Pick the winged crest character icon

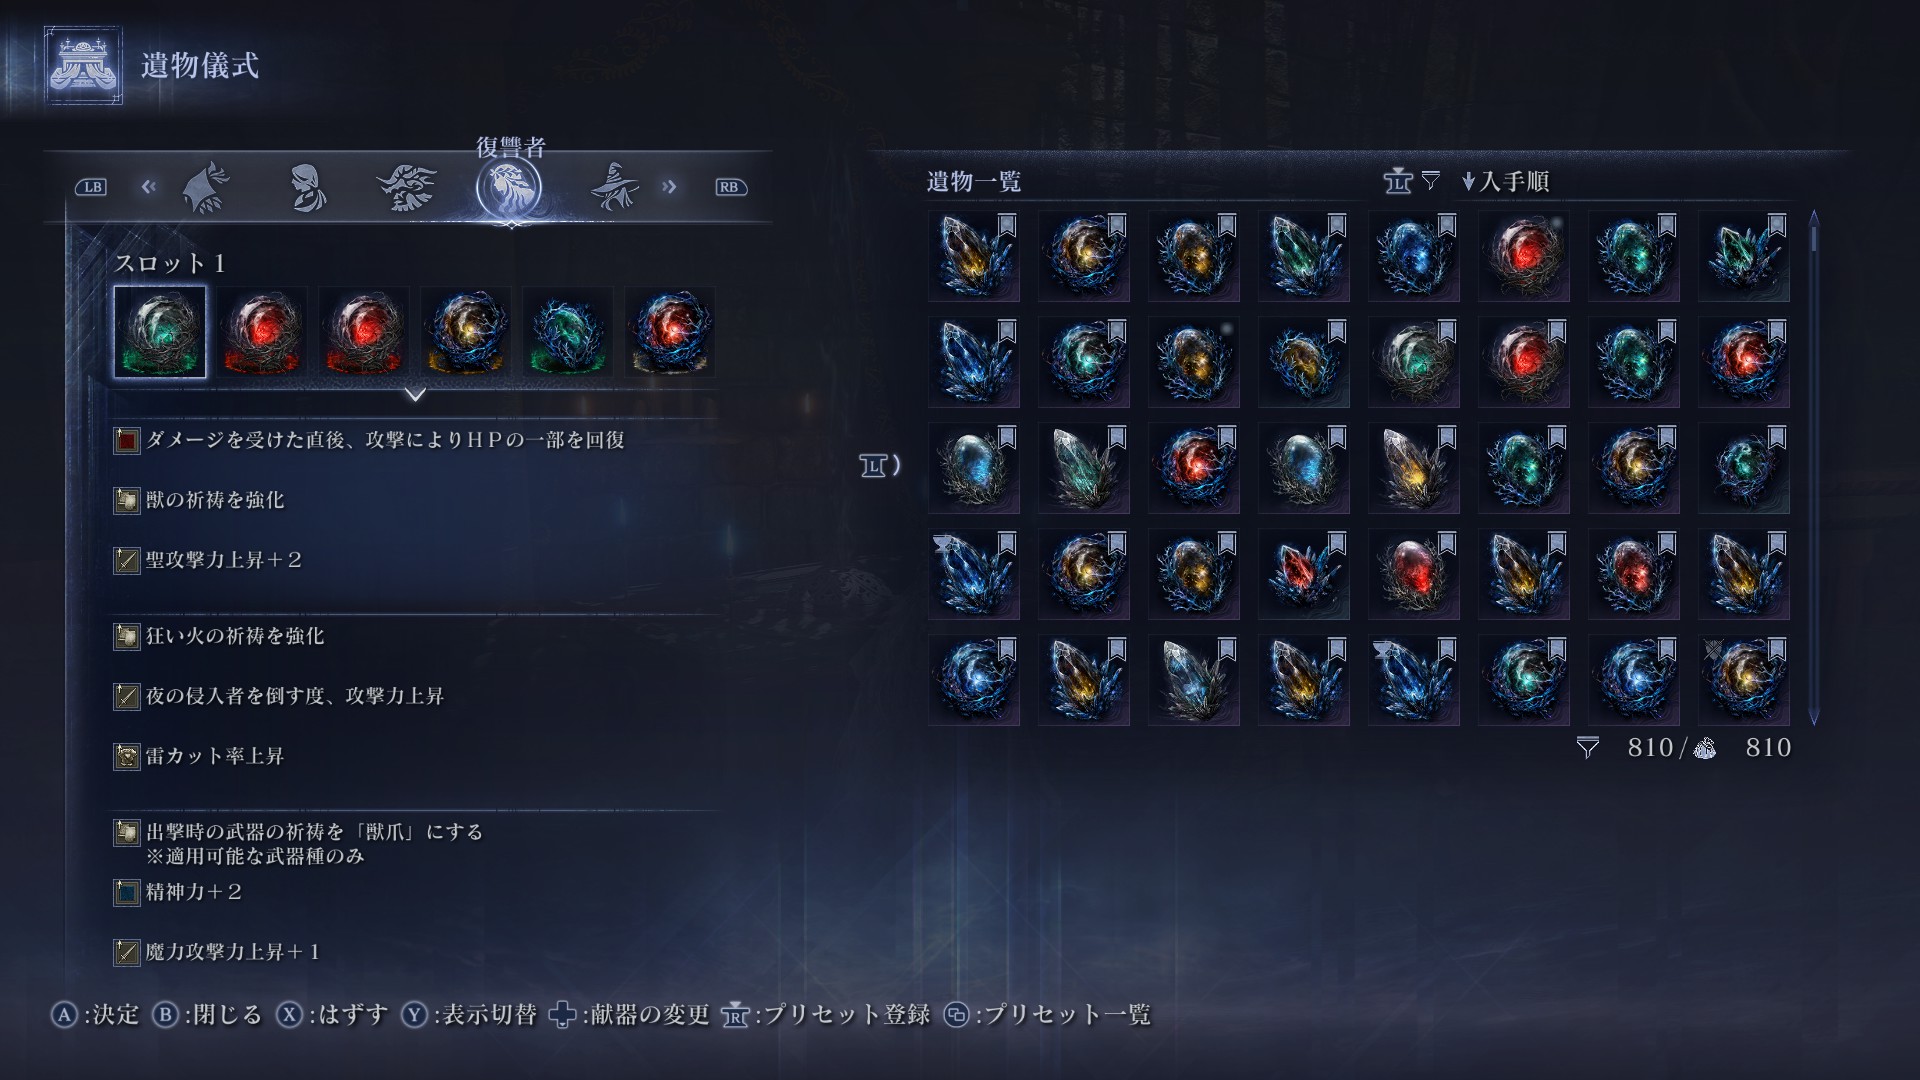tap(407, 187)
